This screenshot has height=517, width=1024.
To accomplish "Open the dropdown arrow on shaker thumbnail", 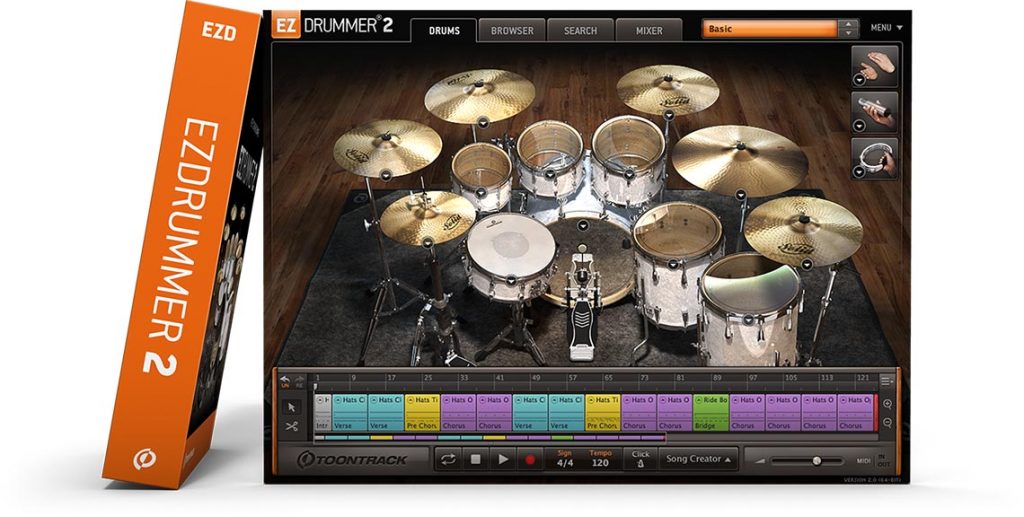I will click(859, 126).
